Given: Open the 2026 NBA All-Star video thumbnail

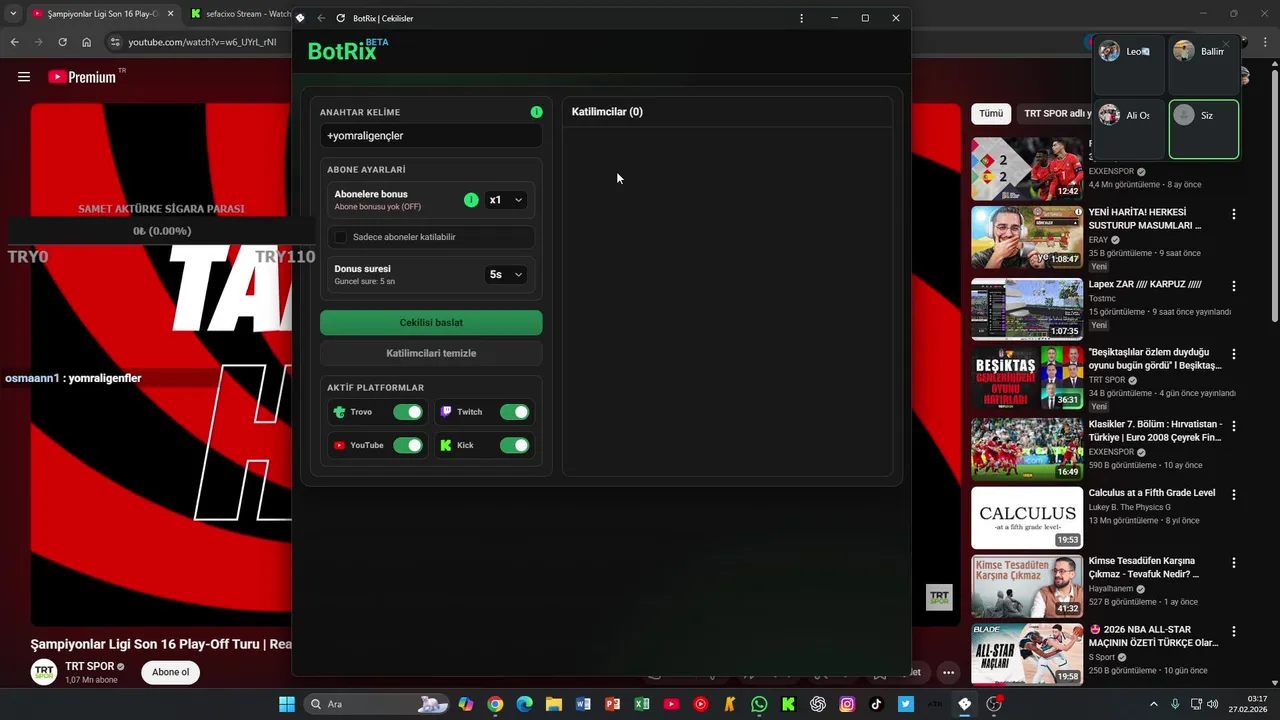Looking at the screenshot, I should tap(1027, 654).
